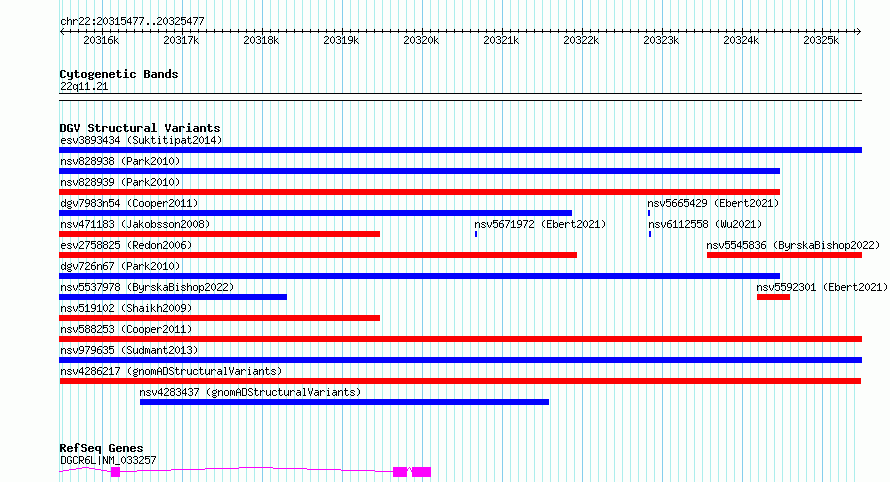
Task: Open nsv979635 (Sudmant2013) variant label
Action: [129, 350]
